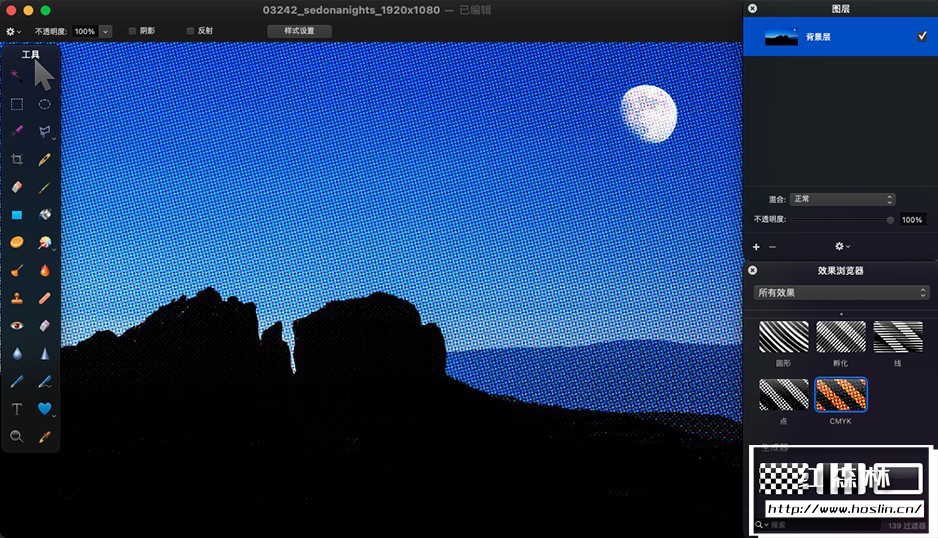
Task: Select the 圆形 halftone effect thumbnail
Action: [x=784, y=337]
